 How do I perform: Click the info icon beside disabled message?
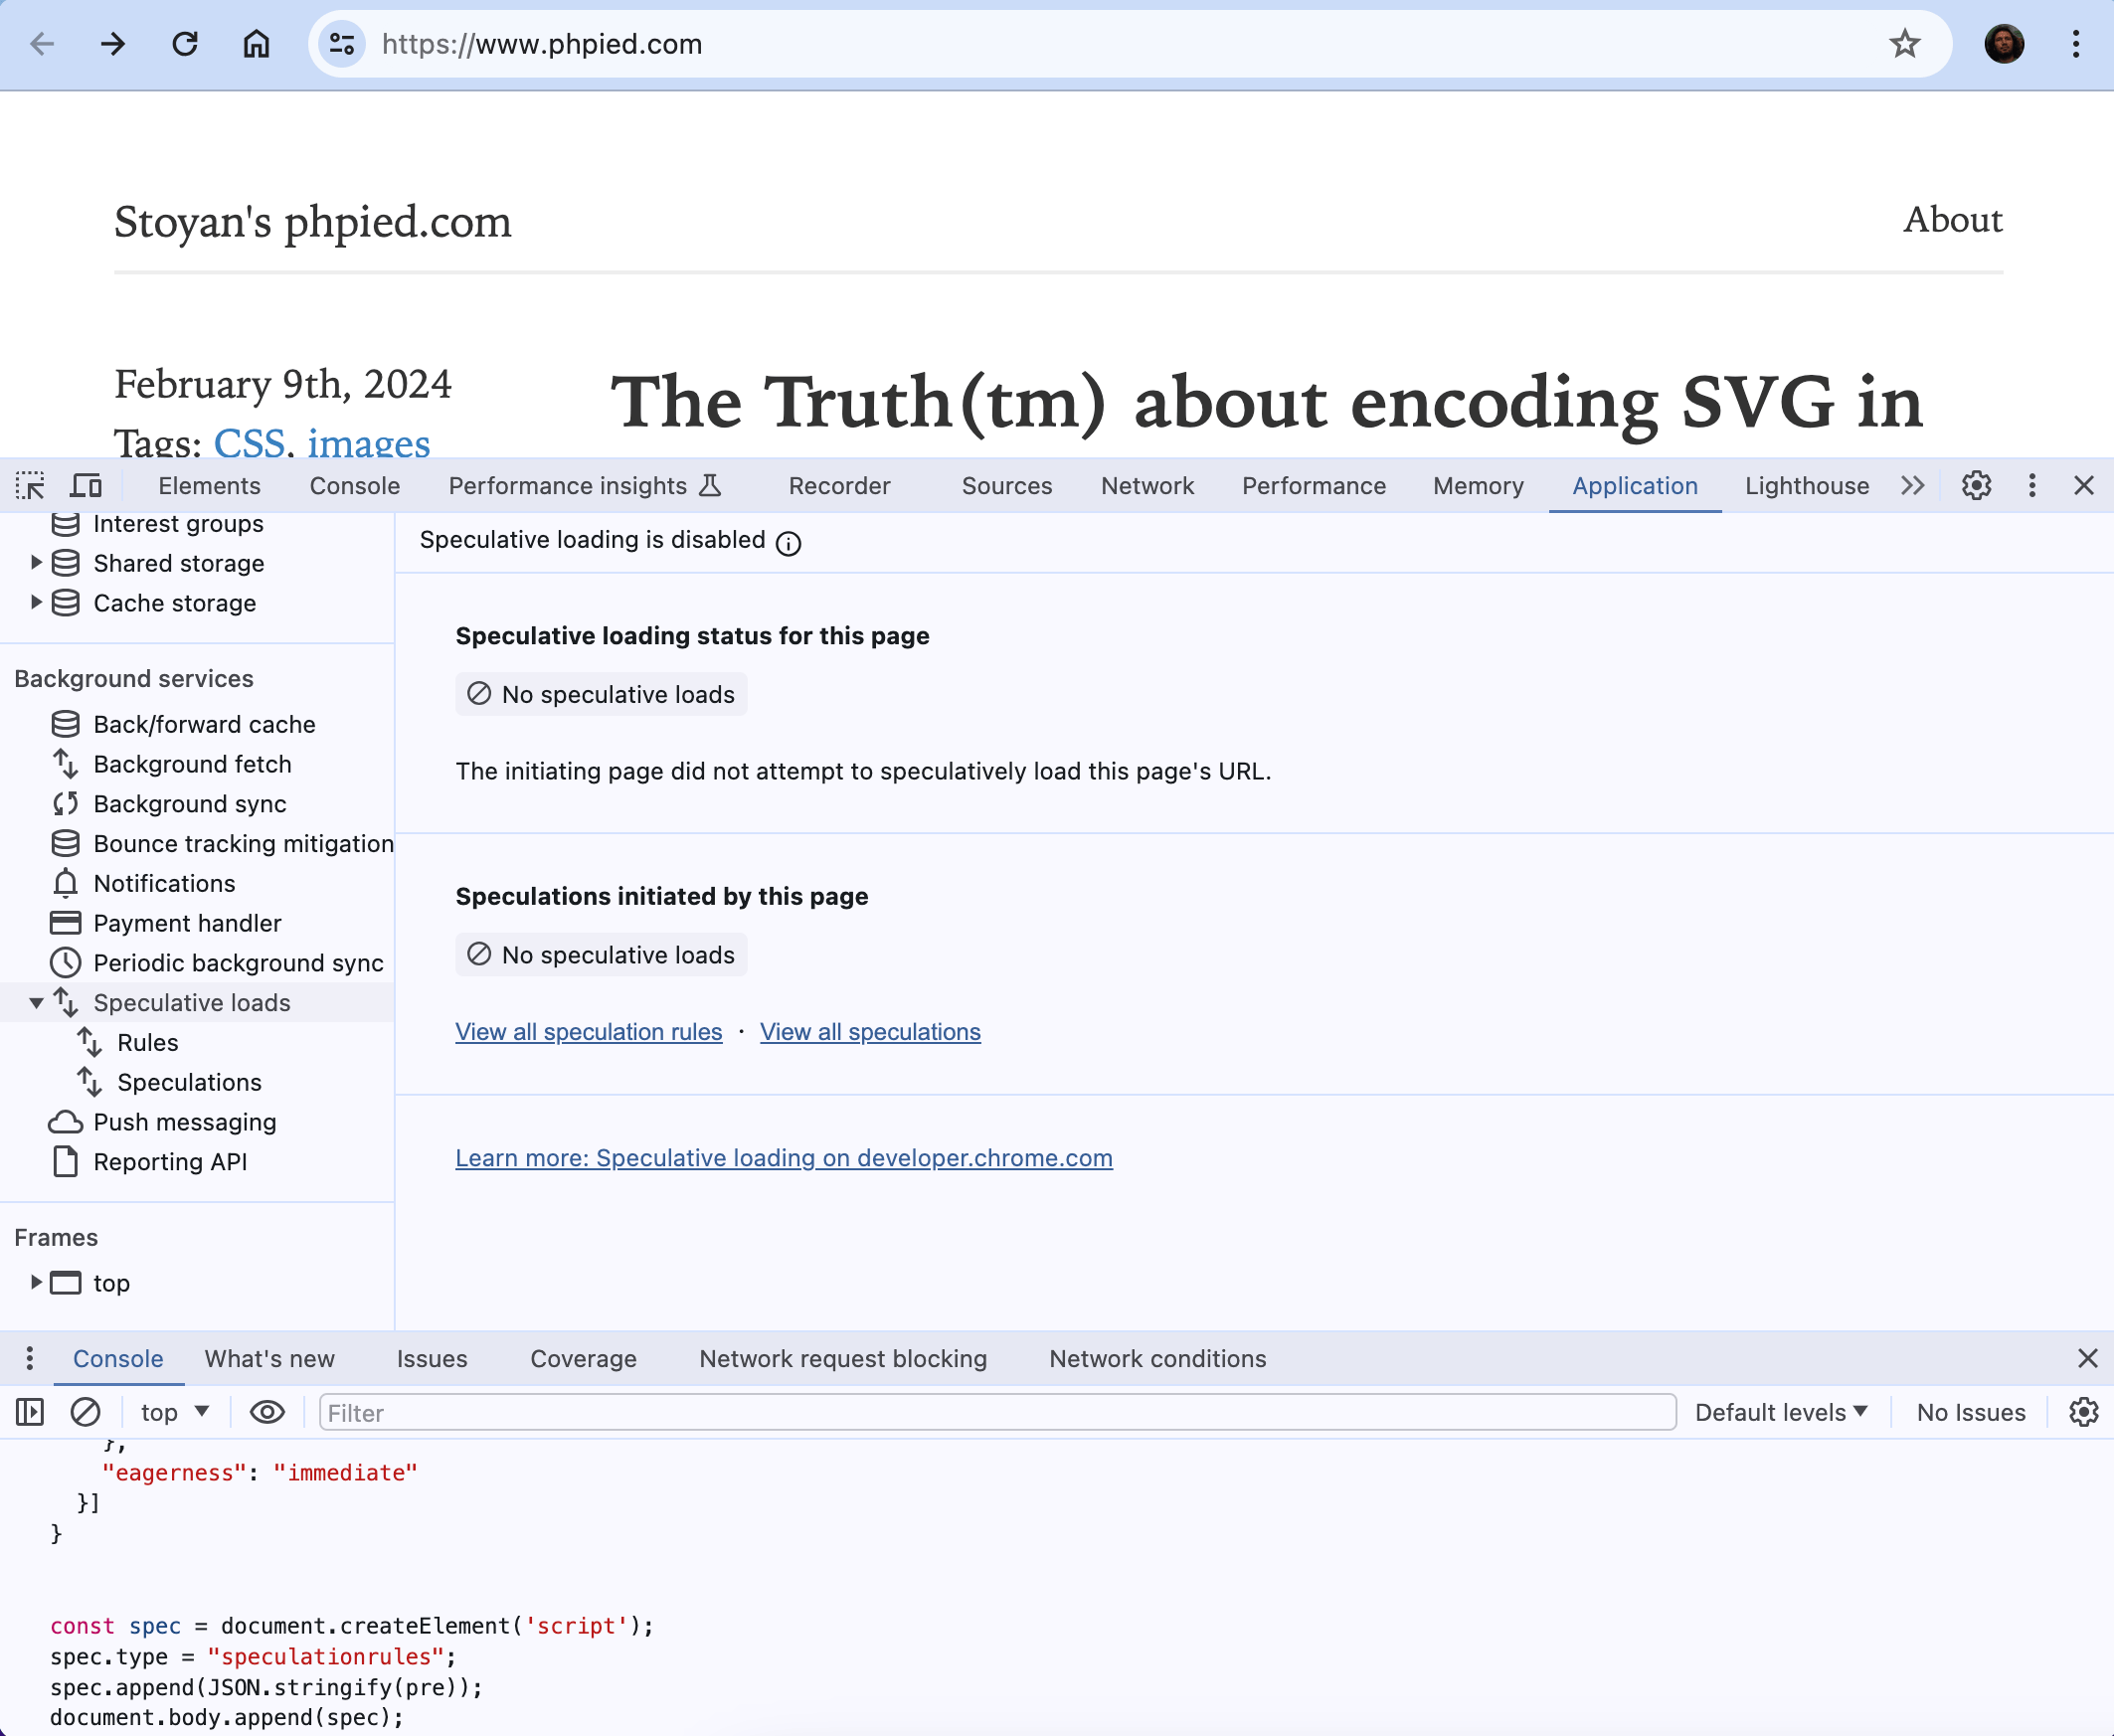click(x=789, y=543)
